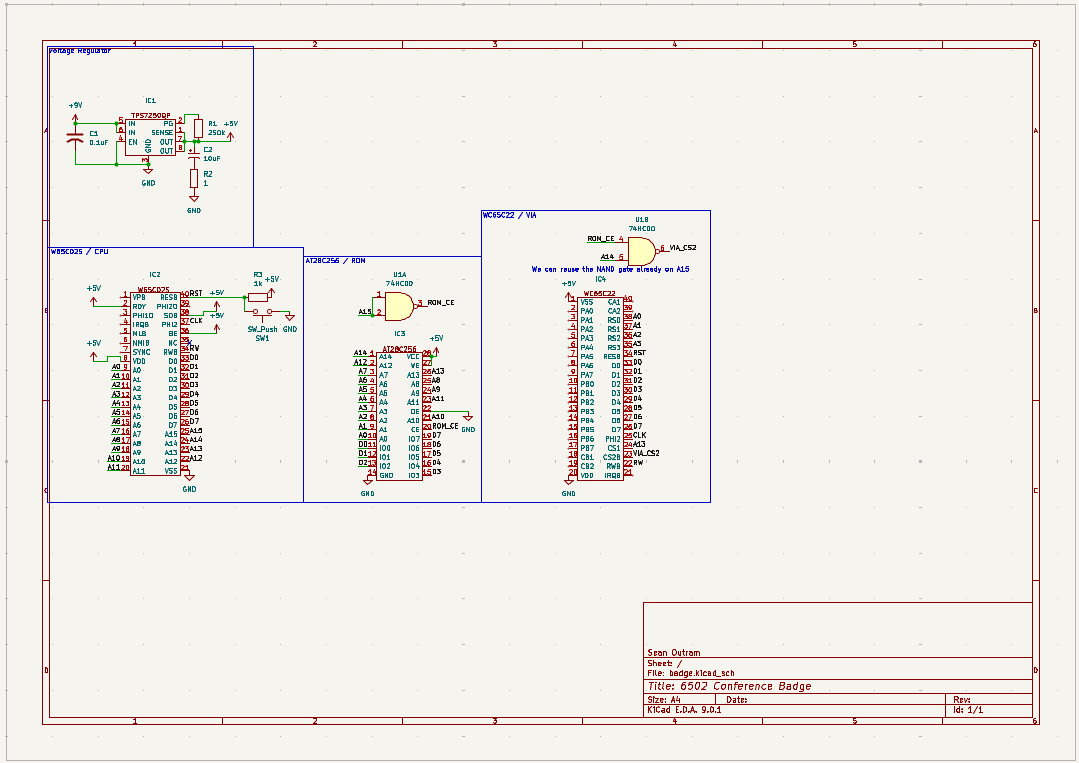Select the W65C22 VIA chip body
The width and height of the screenshot is (1079, 763).
point(600,387)
